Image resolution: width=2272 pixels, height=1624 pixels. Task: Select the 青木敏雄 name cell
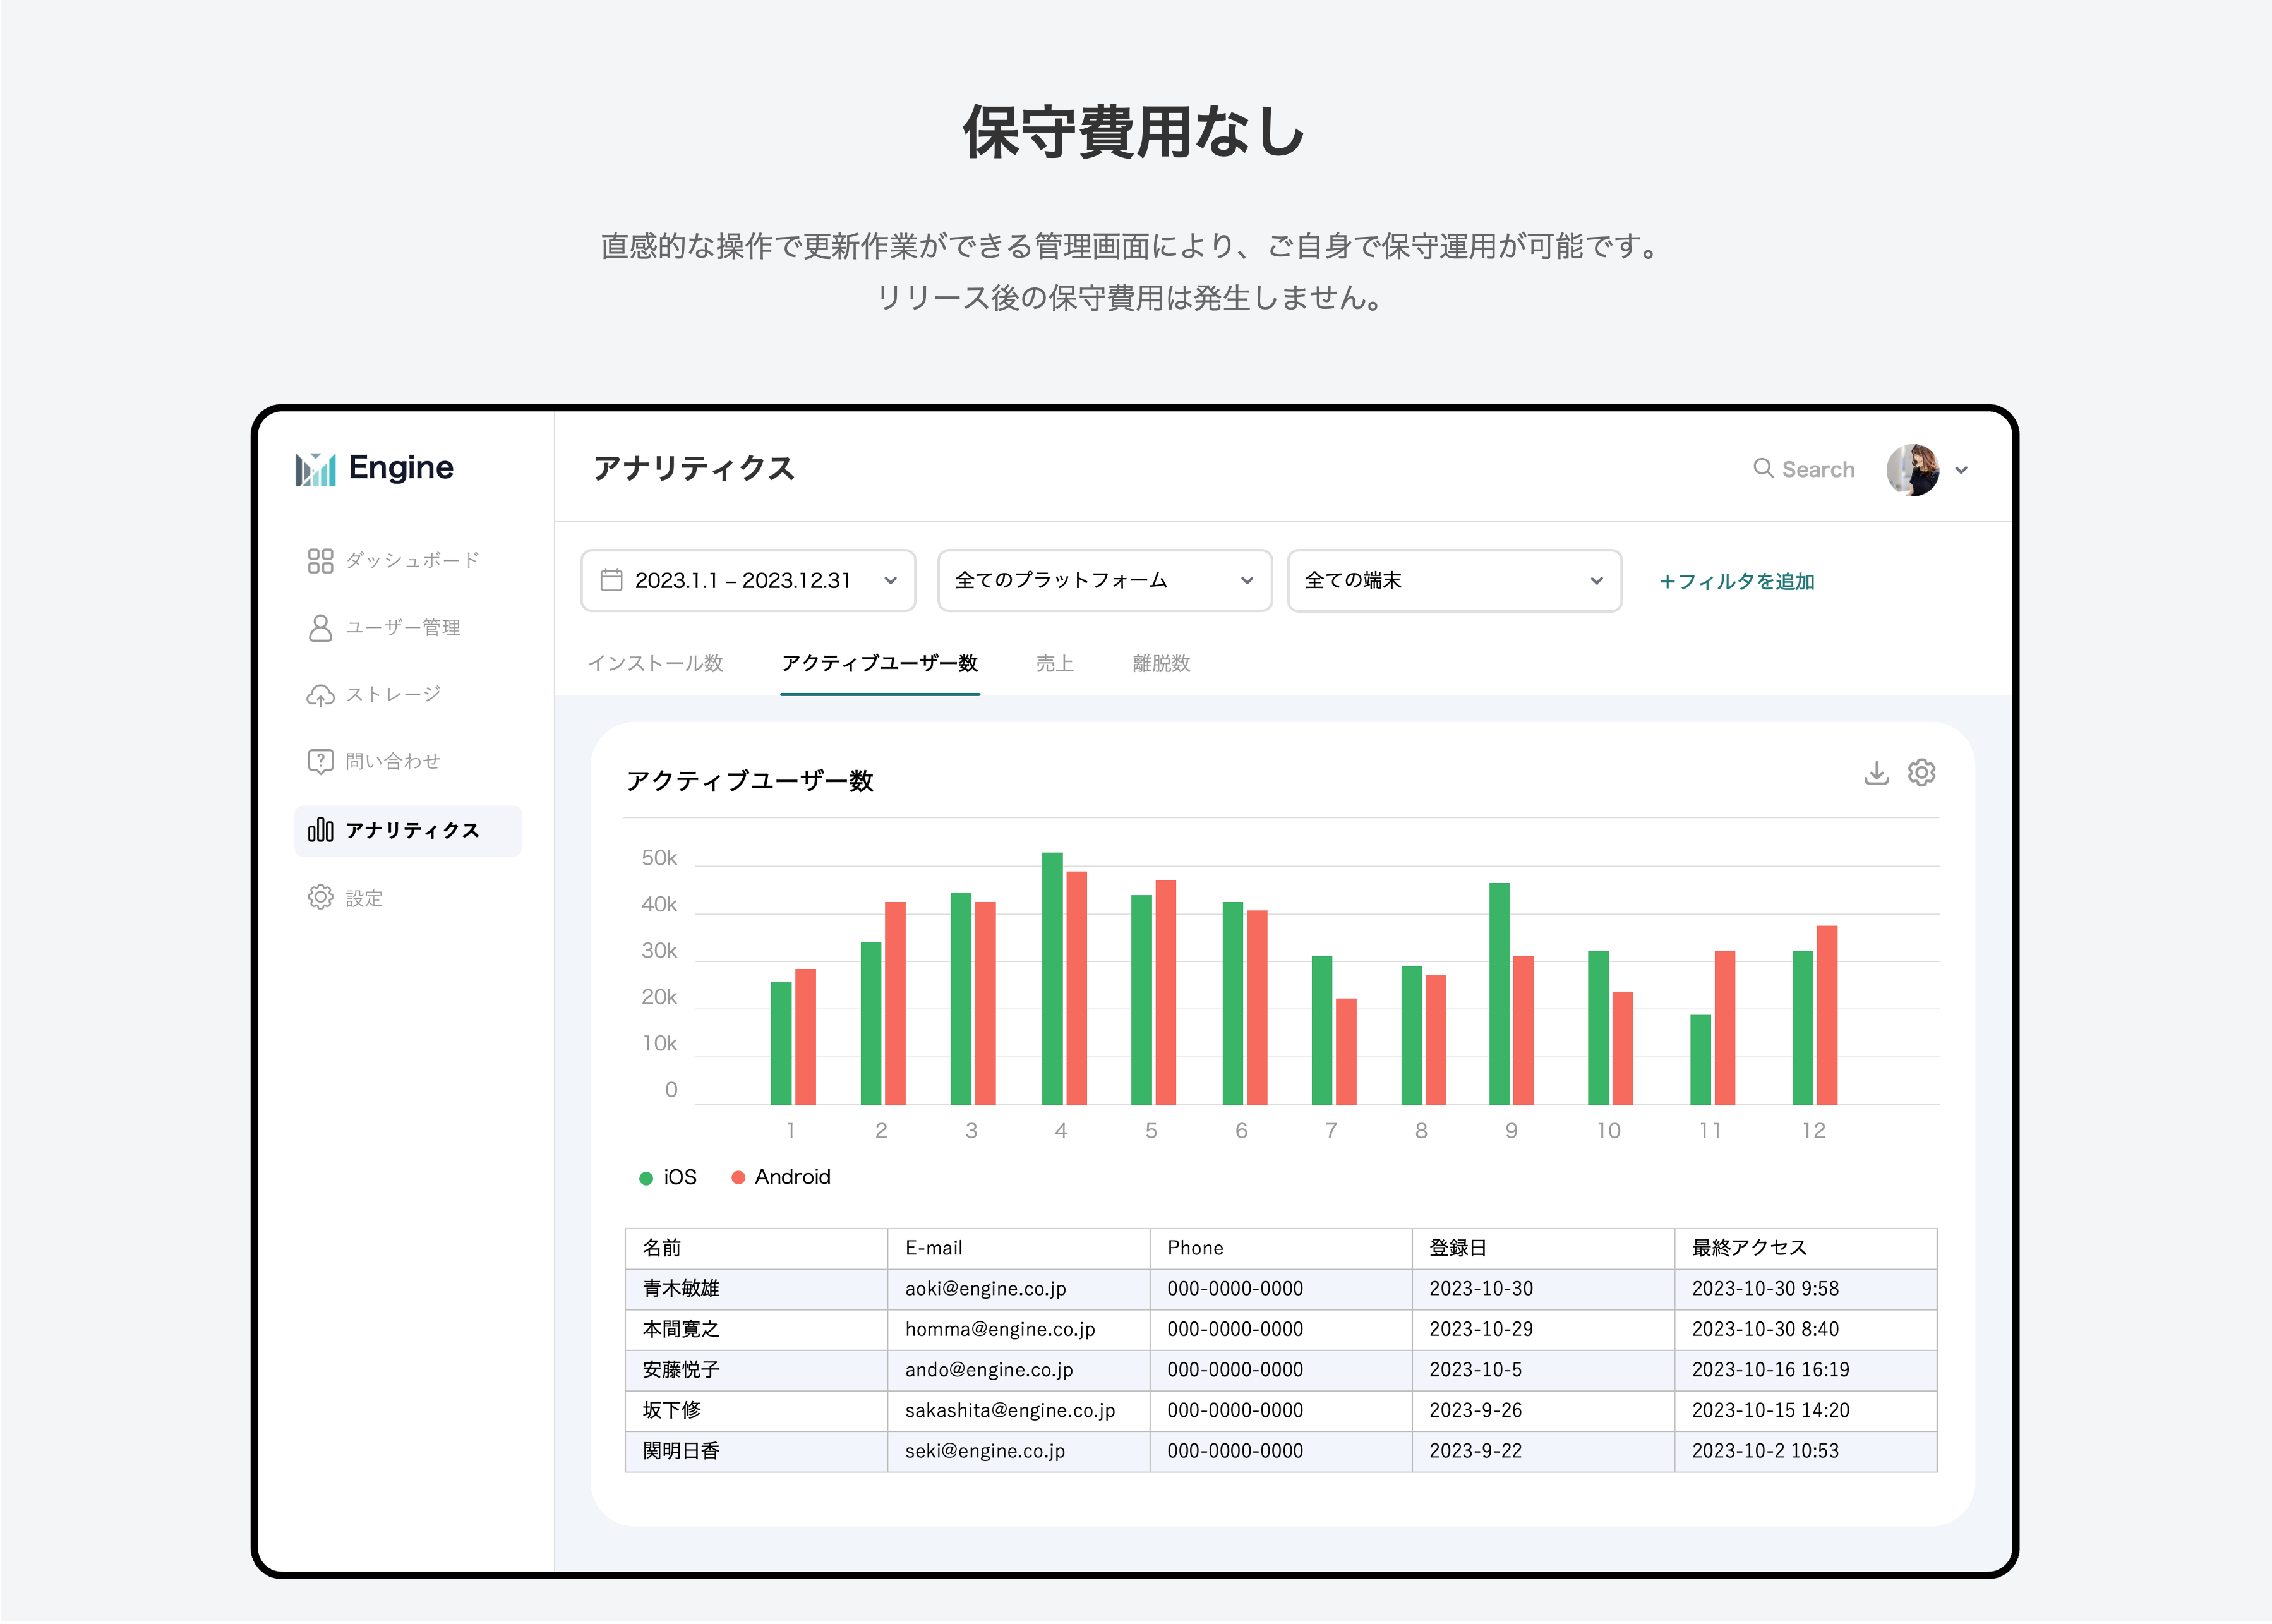[x=756, y=1290]
